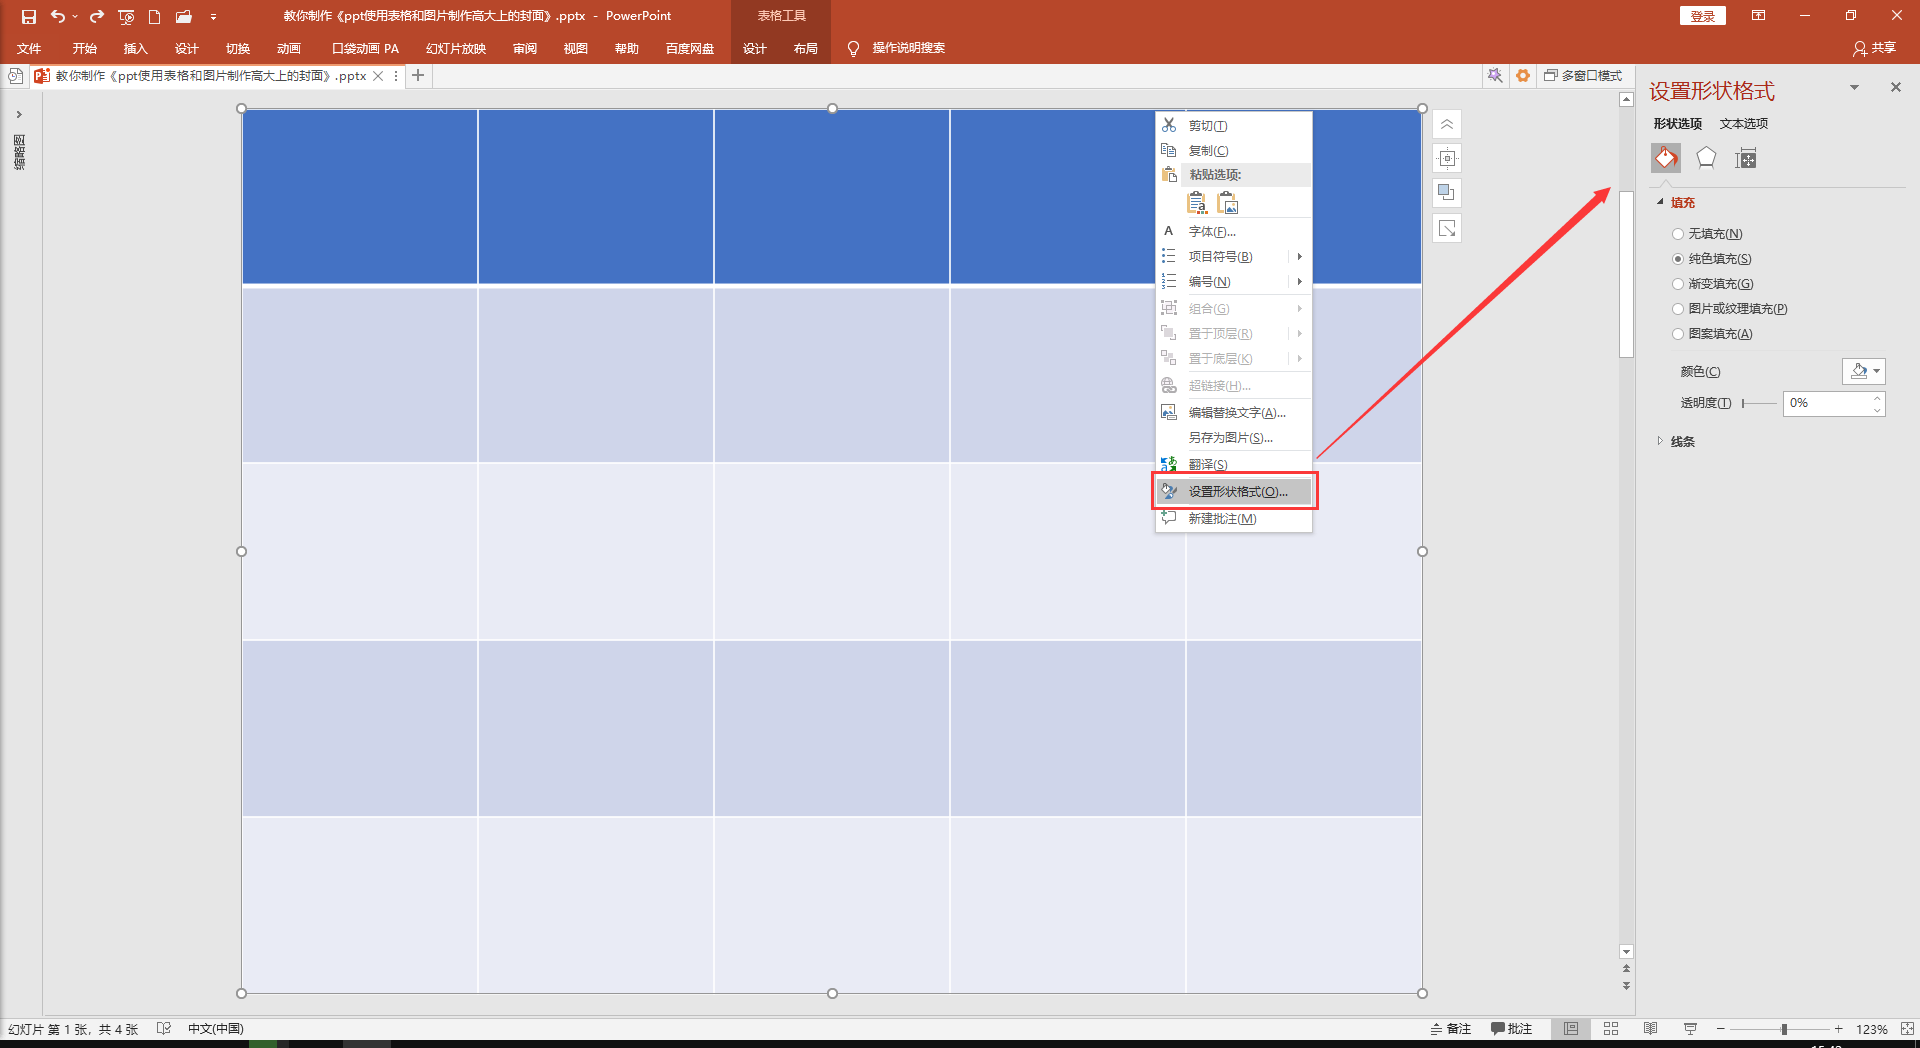Viewport: 1920px width, 1048px height.
Task: Select 渐变填充(G) gradient fill option
Action: click(1678, 284)
